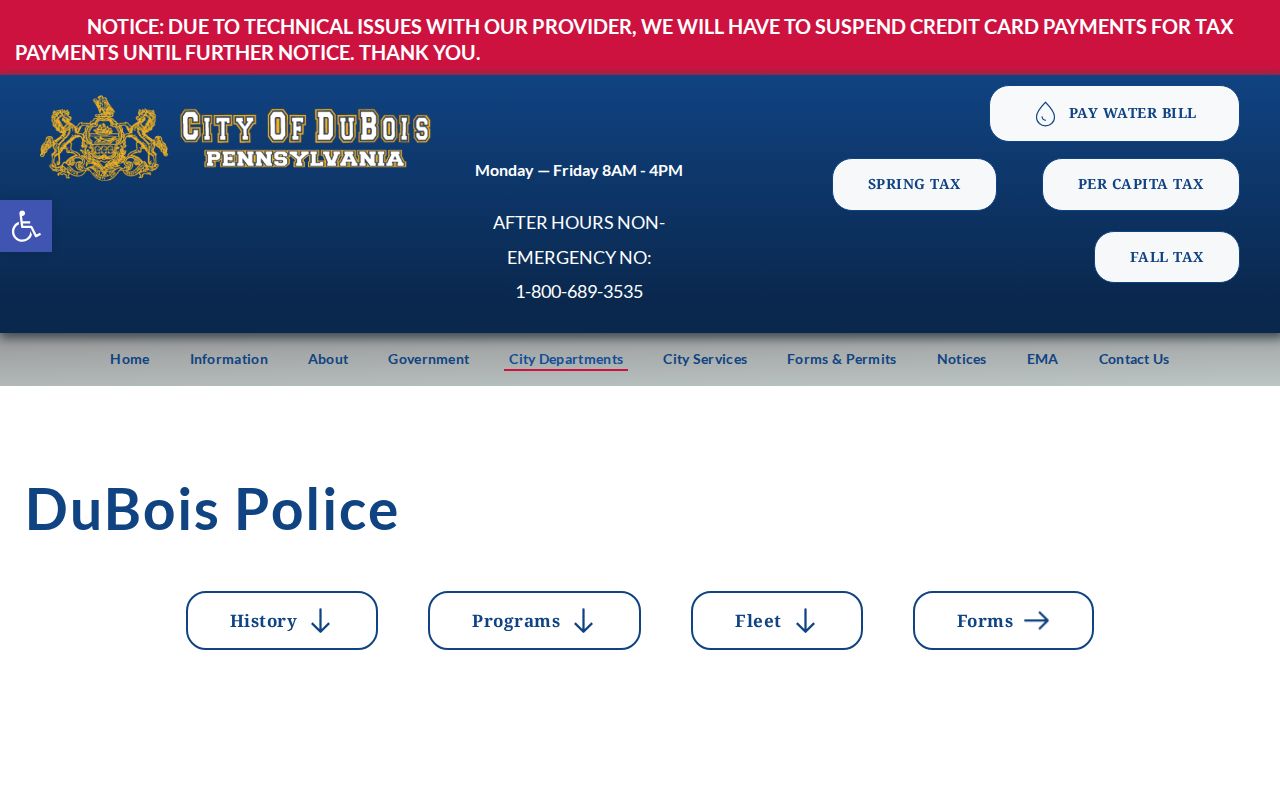Image resolution: width=1280 pixels, height=800 pixels.
Task: Click the 1-800-689-3535 phone number
Action: tap(579, 292)
